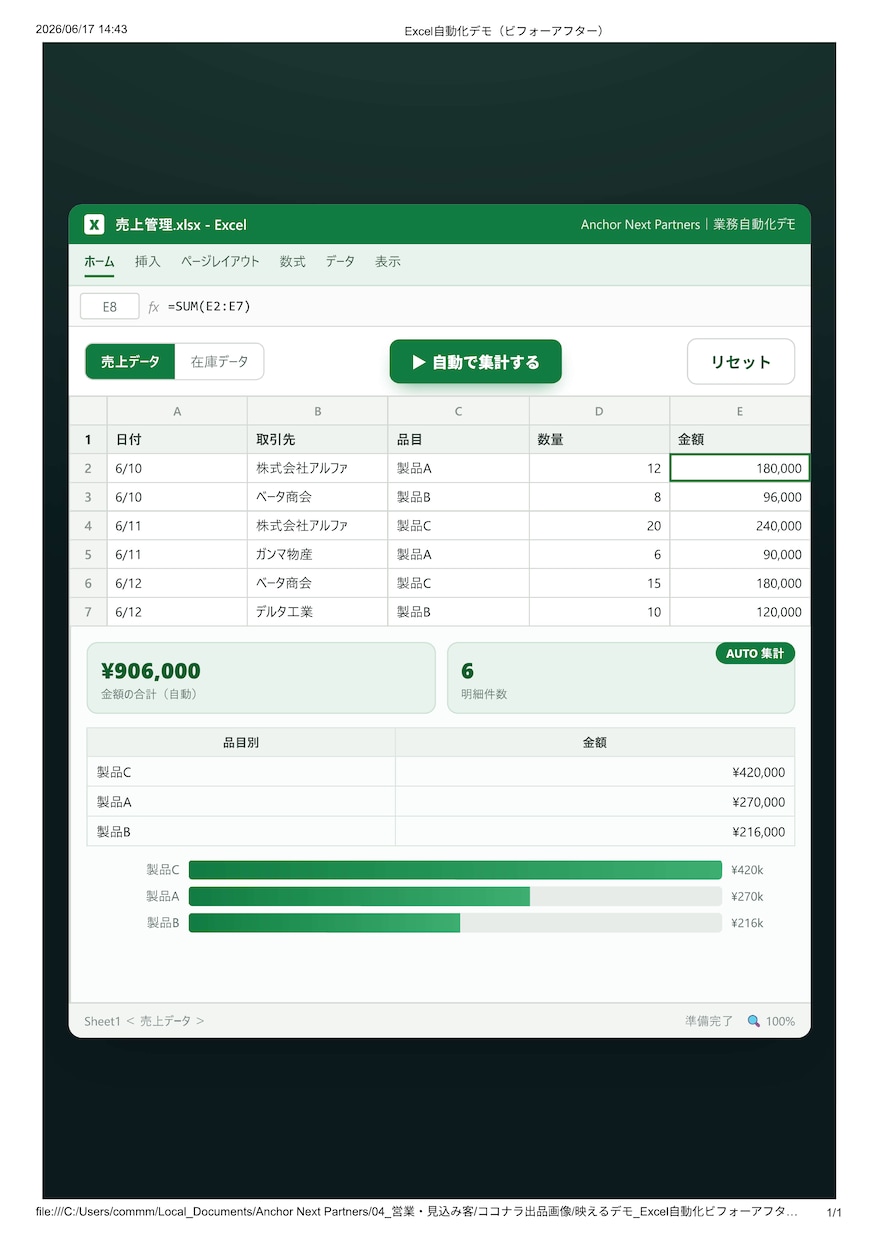Click the ¥270,000 summary value
The image size is (877, 1240).
(x=758, y=802)
